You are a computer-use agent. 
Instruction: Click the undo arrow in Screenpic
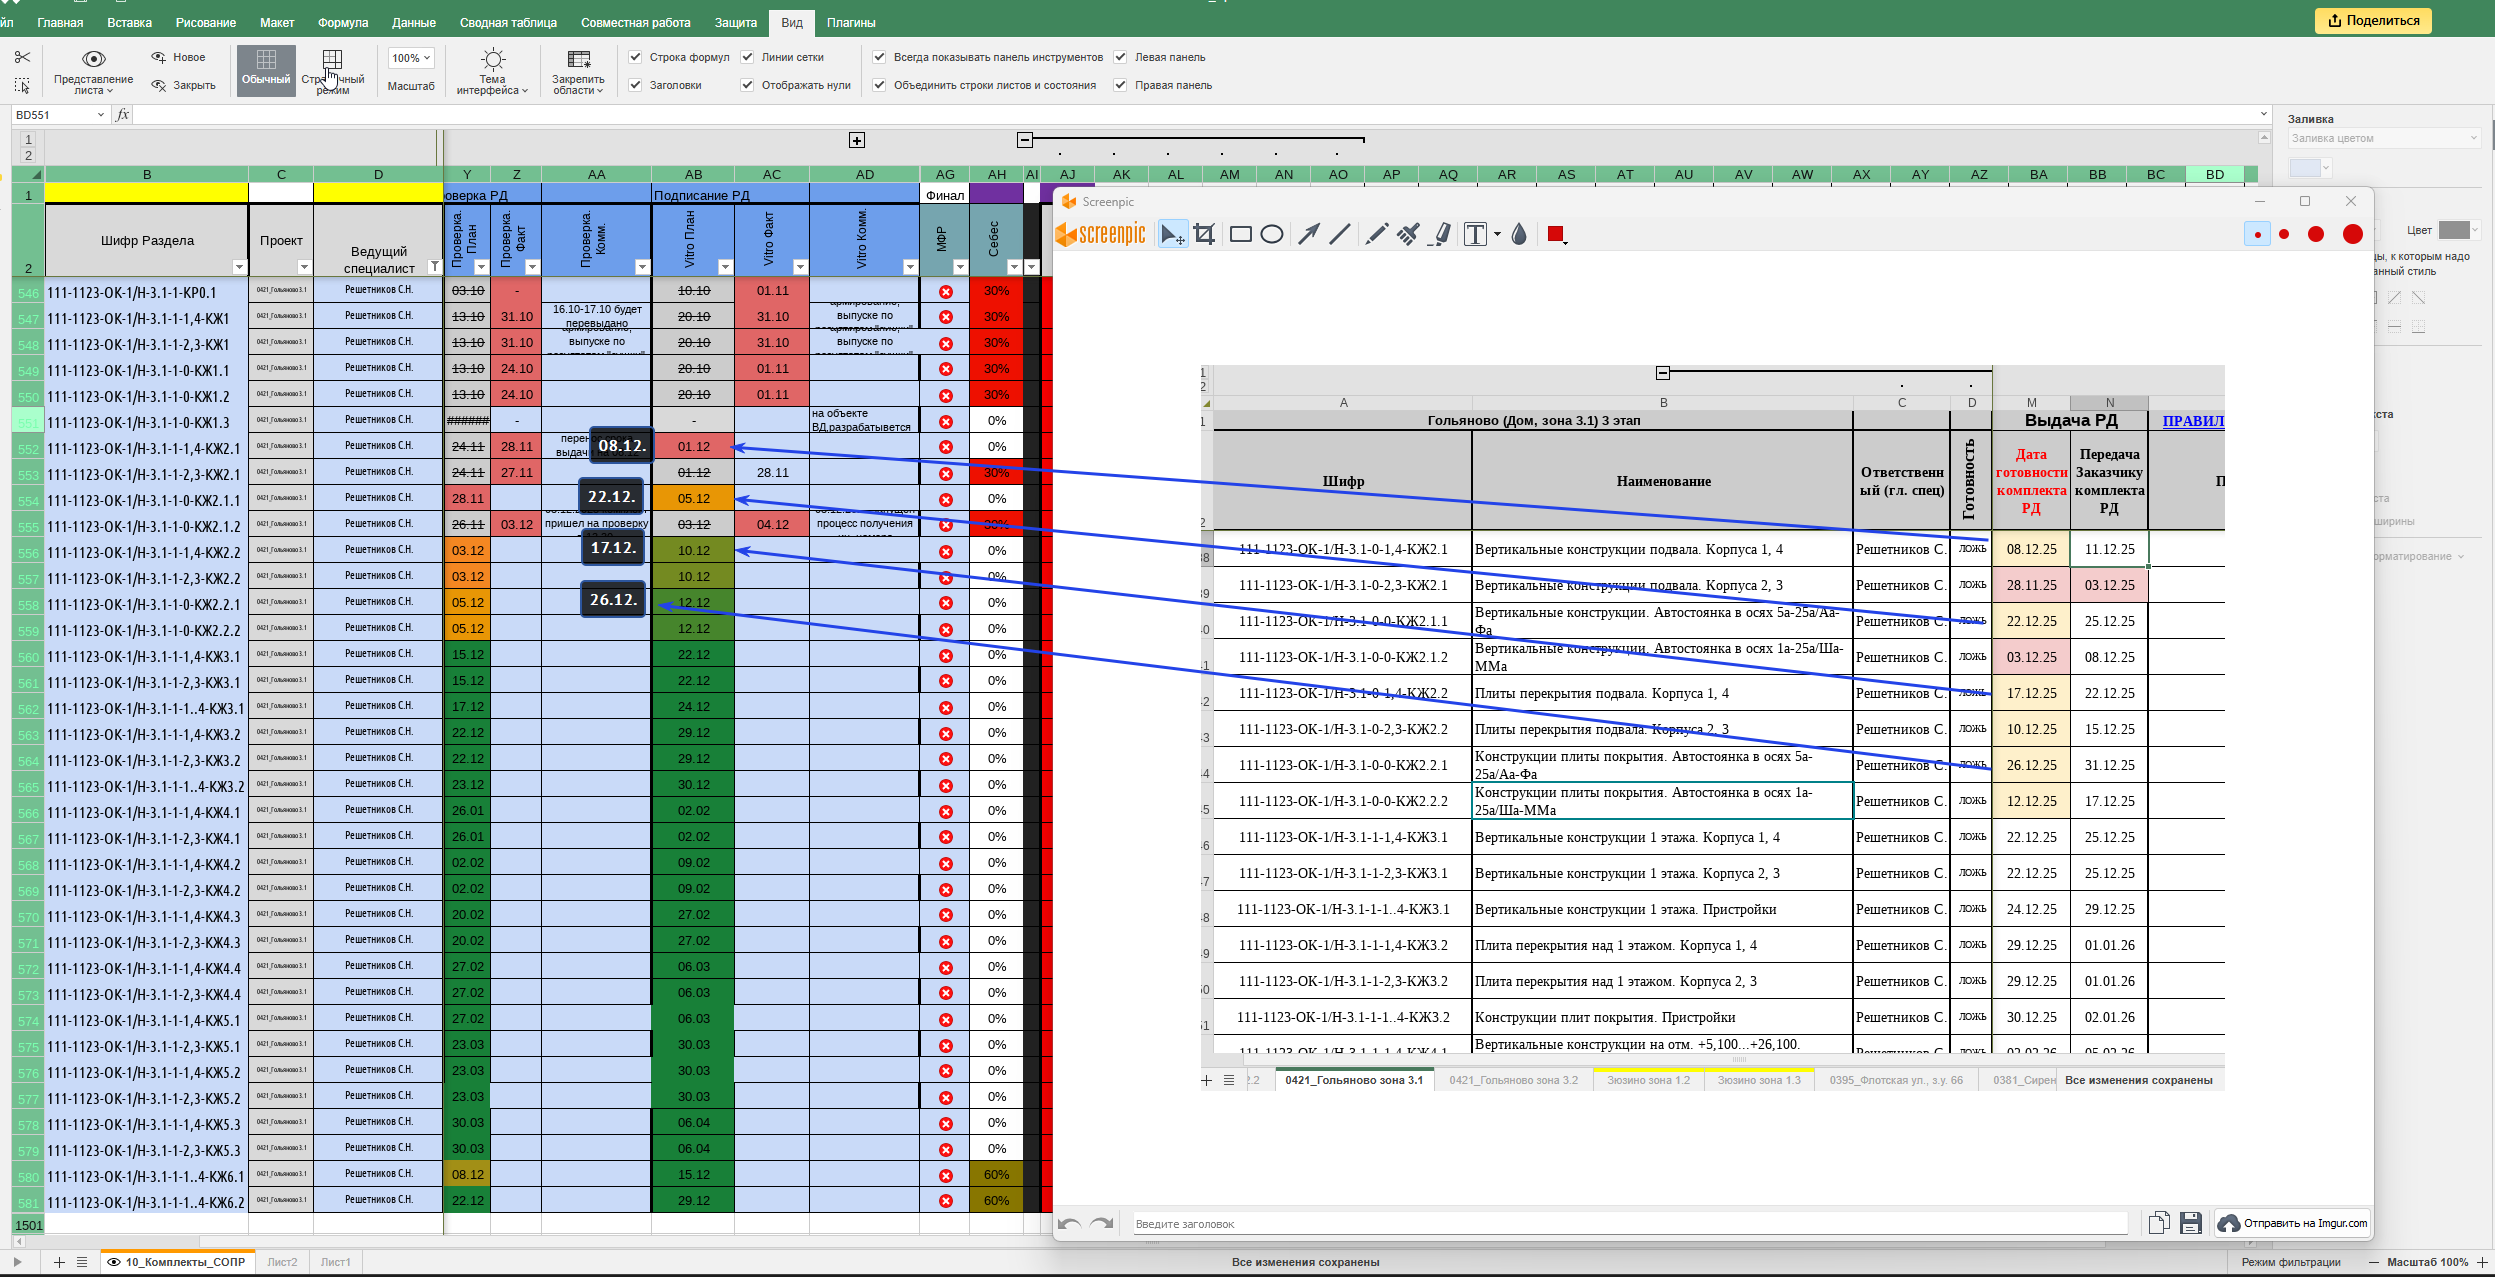pyautogui.click(x=1069, y=1223)
